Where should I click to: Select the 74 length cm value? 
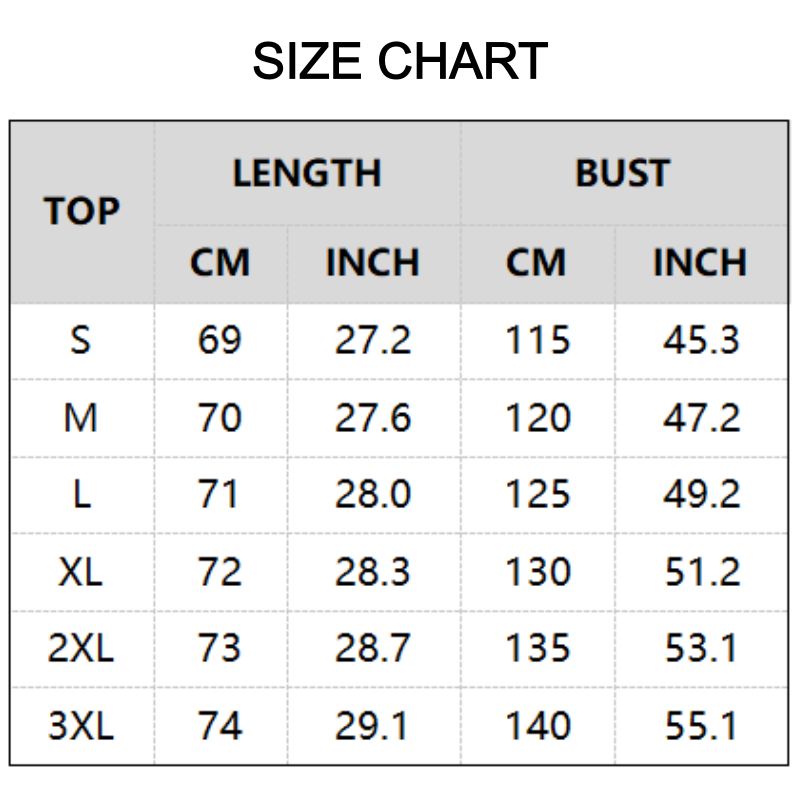tap(220, 725)
